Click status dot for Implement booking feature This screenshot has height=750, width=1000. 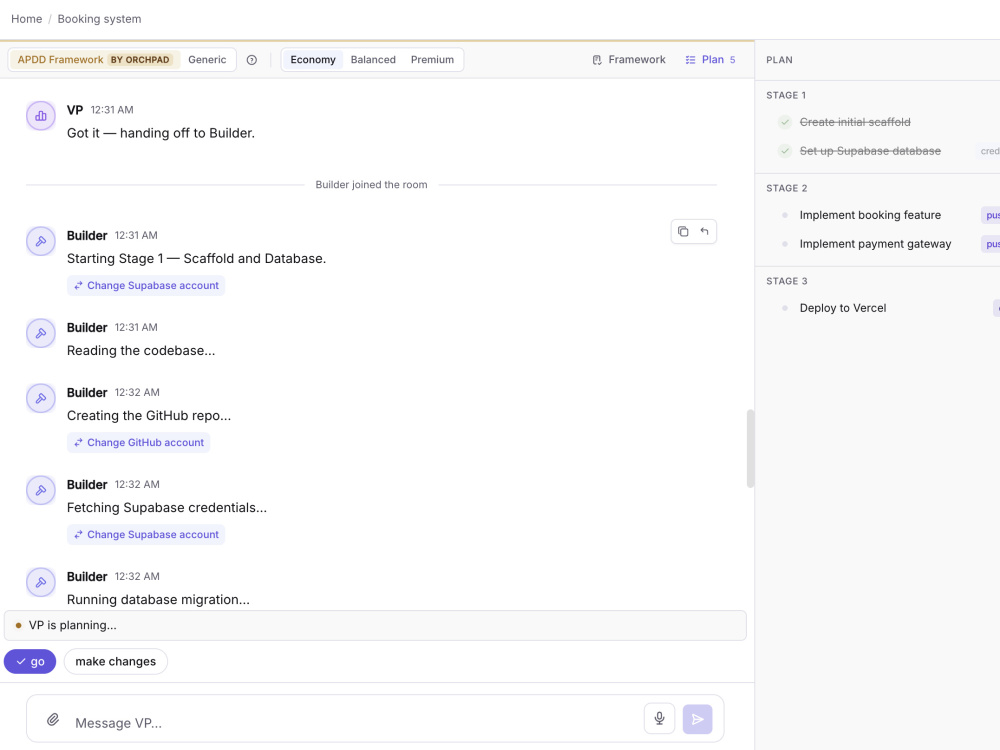click(x=785, y=215)
